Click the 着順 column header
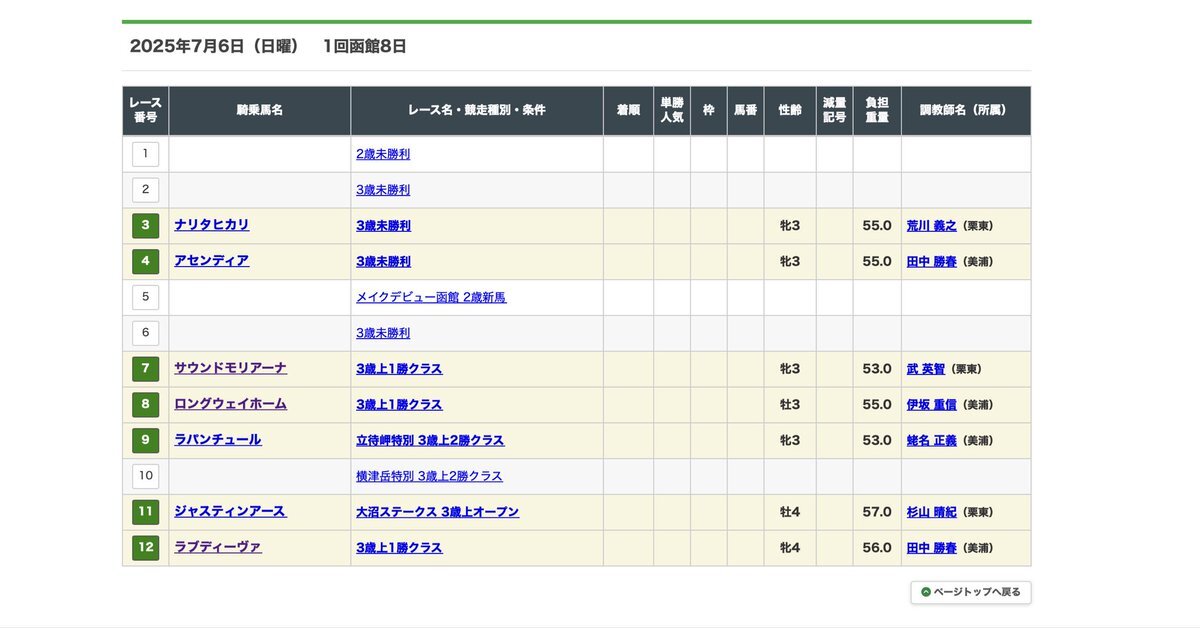Image resolution: width=1200 pixels, height=628 pixels. (x=629, y=111)
